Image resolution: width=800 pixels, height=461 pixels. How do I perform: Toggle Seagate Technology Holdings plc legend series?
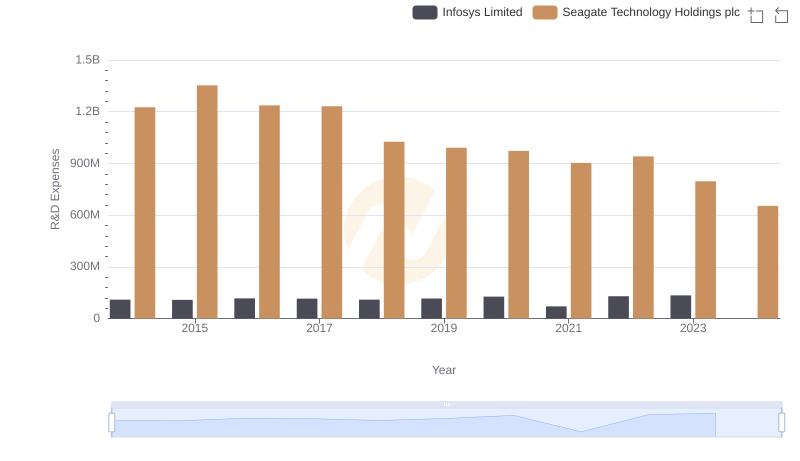point(636,12)
